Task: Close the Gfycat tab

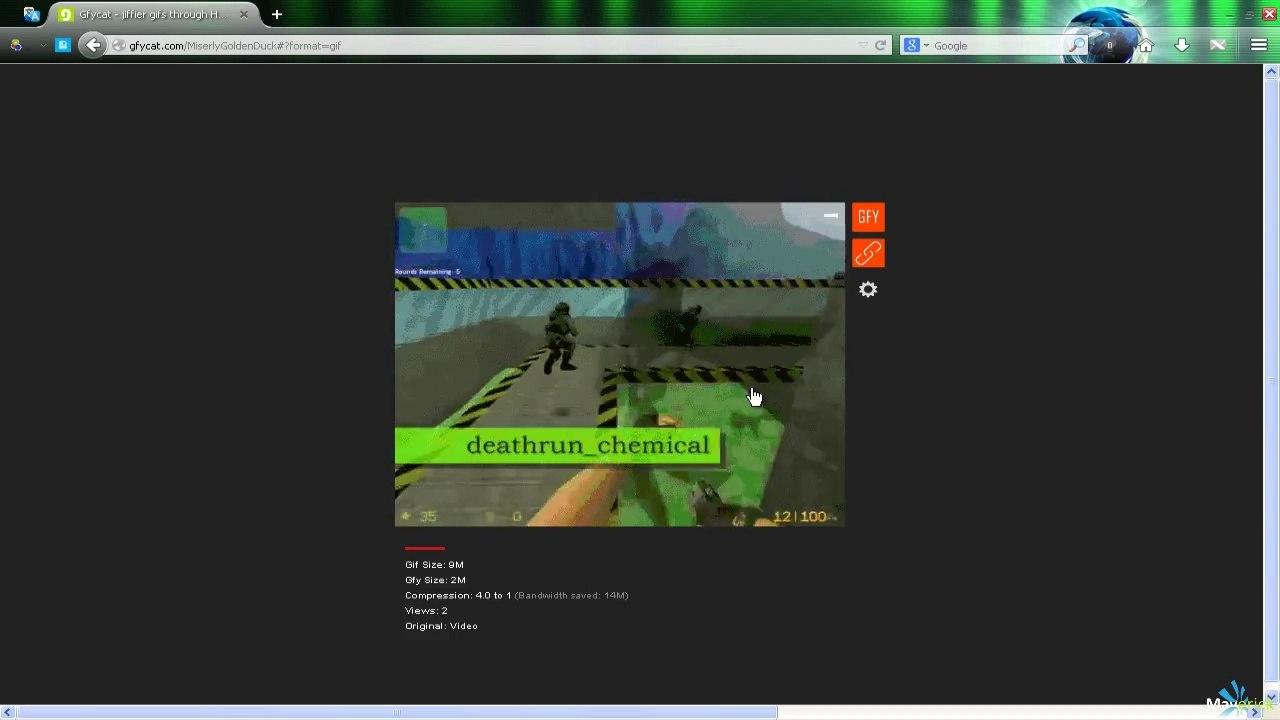Action: 243,14
